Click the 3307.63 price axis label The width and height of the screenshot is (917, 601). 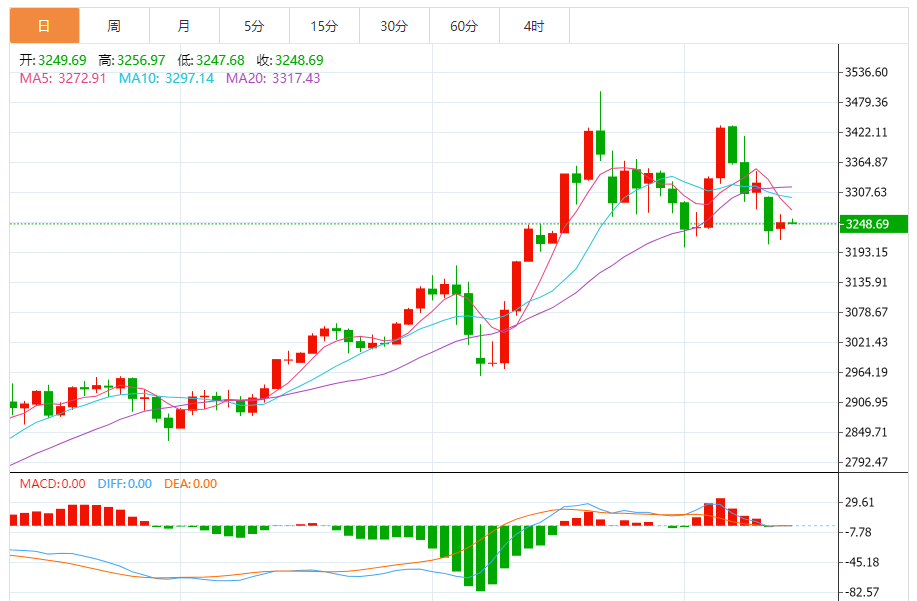[866, 192]
